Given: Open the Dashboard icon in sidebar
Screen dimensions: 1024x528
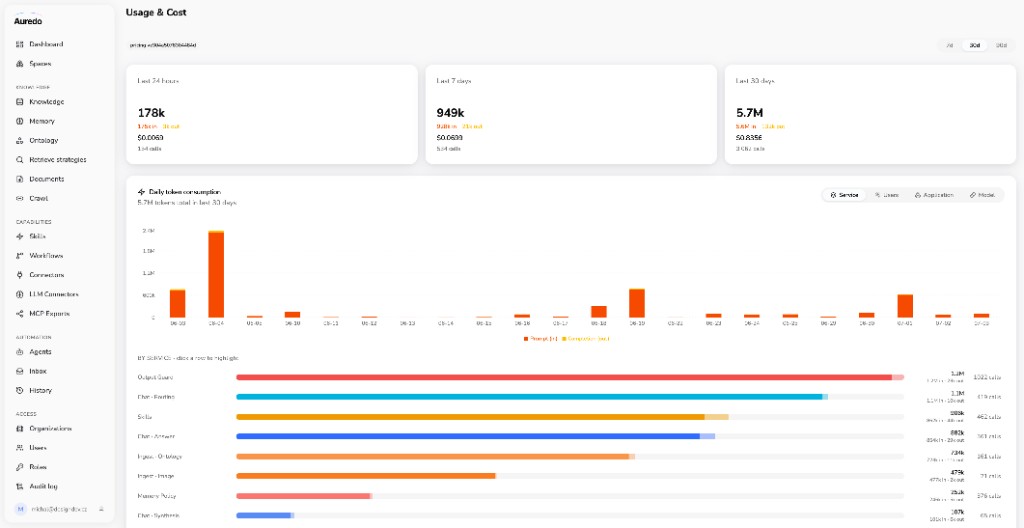Looking at the screenshot, I should 20,44.
